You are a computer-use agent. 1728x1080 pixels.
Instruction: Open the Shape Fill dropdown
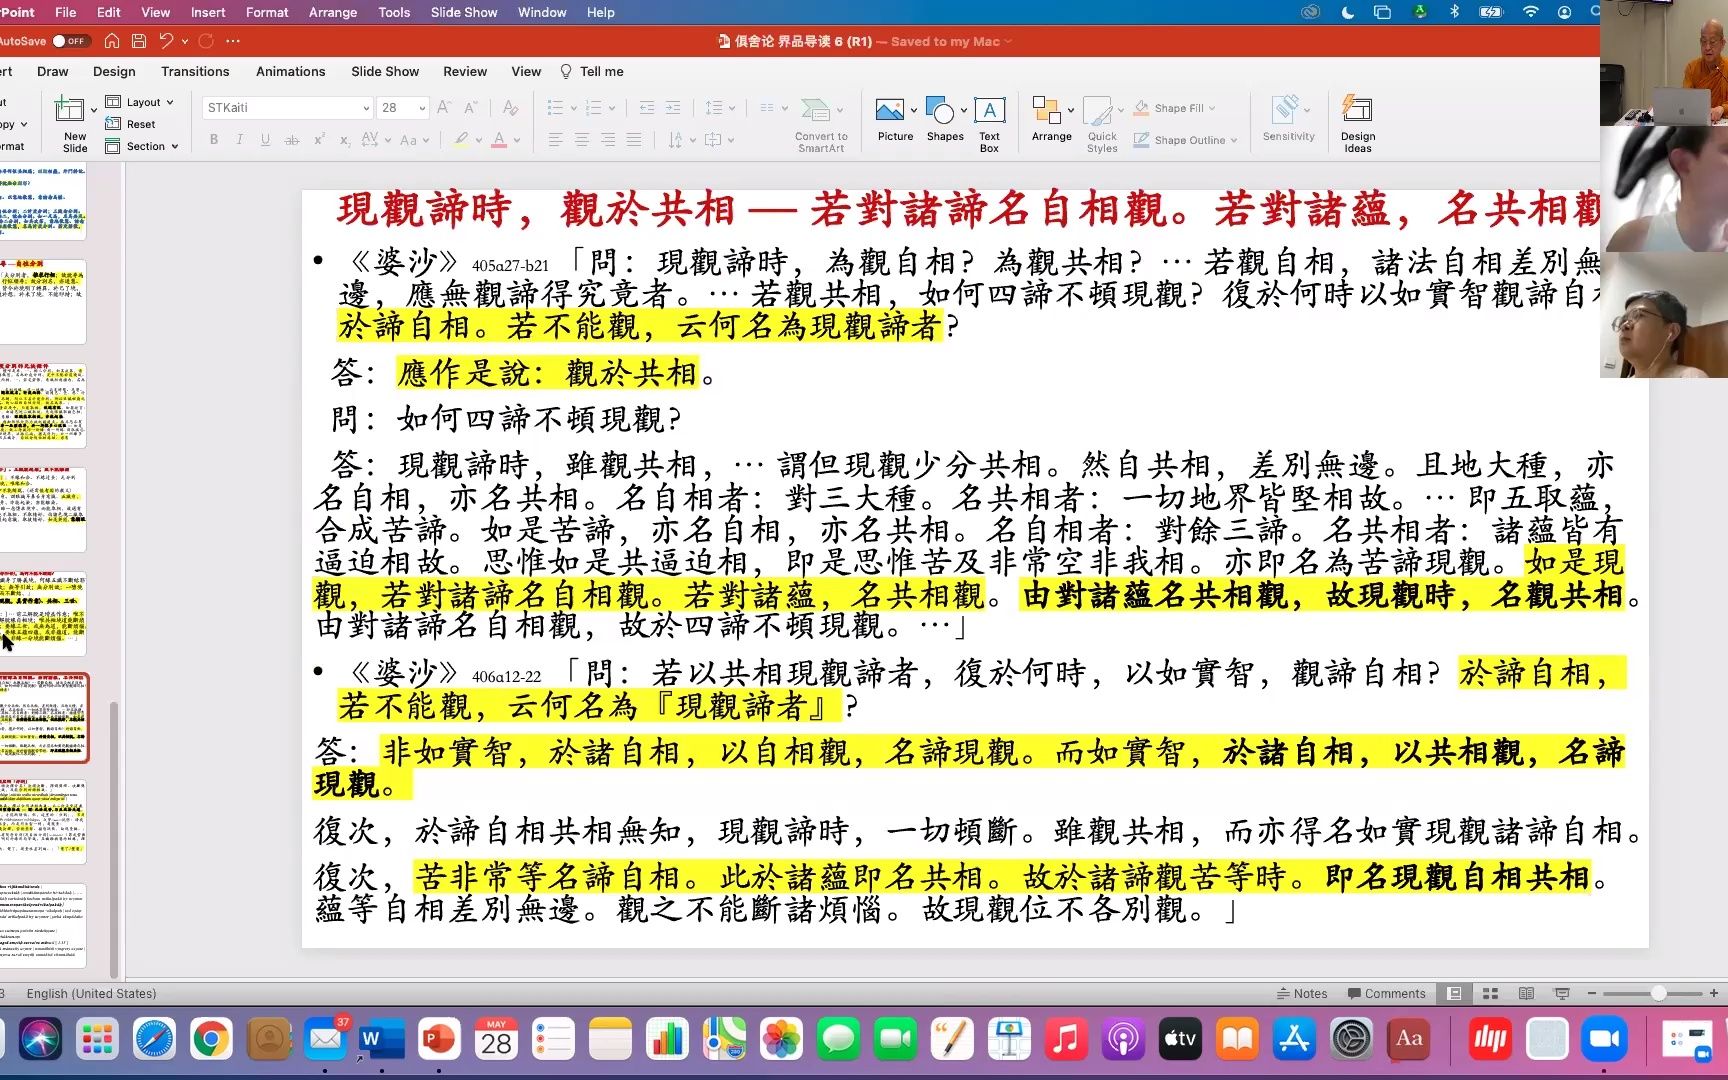tap(1175, 108)
